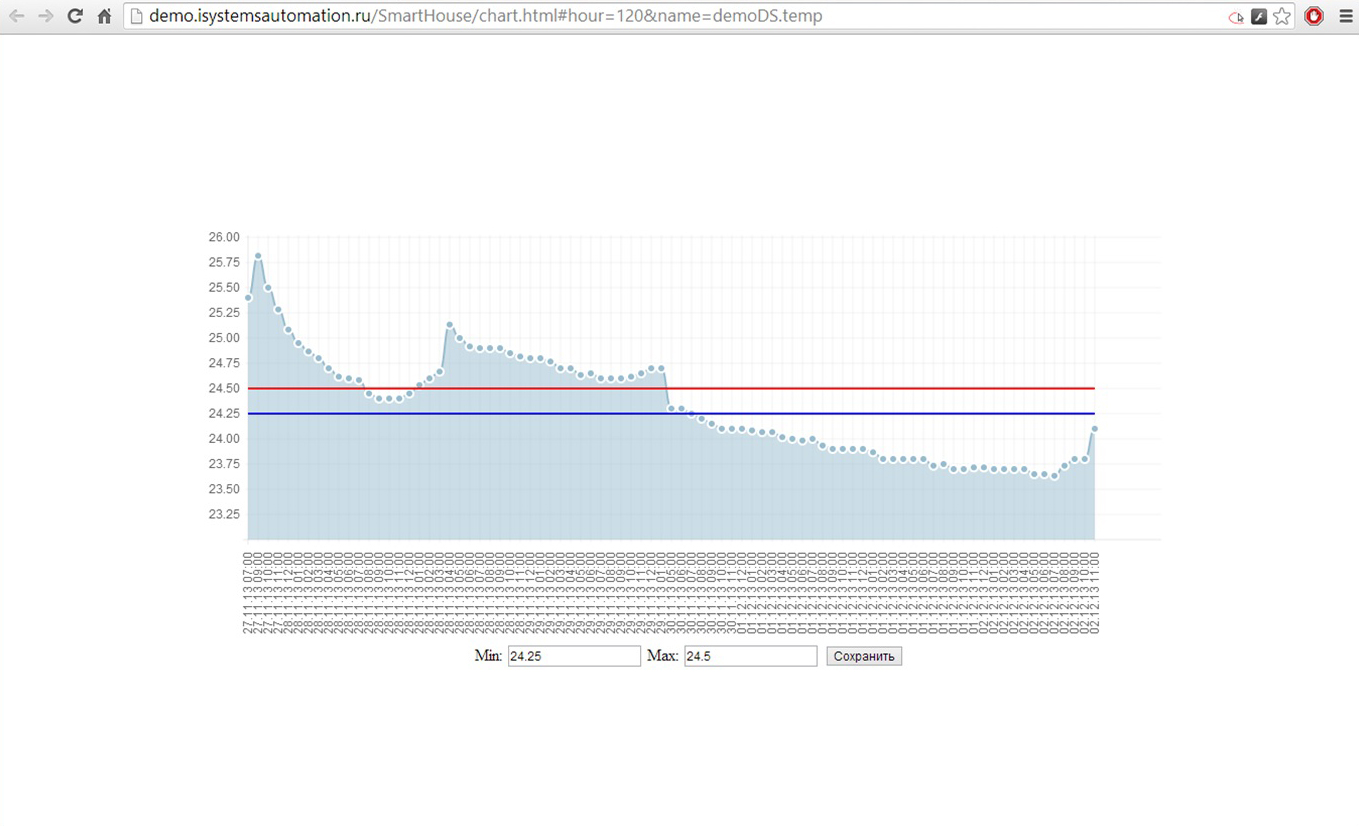Click the red cursor icon in address bar
The height and width of the screenshot is (826, 1359).
tap(1236, 17)
